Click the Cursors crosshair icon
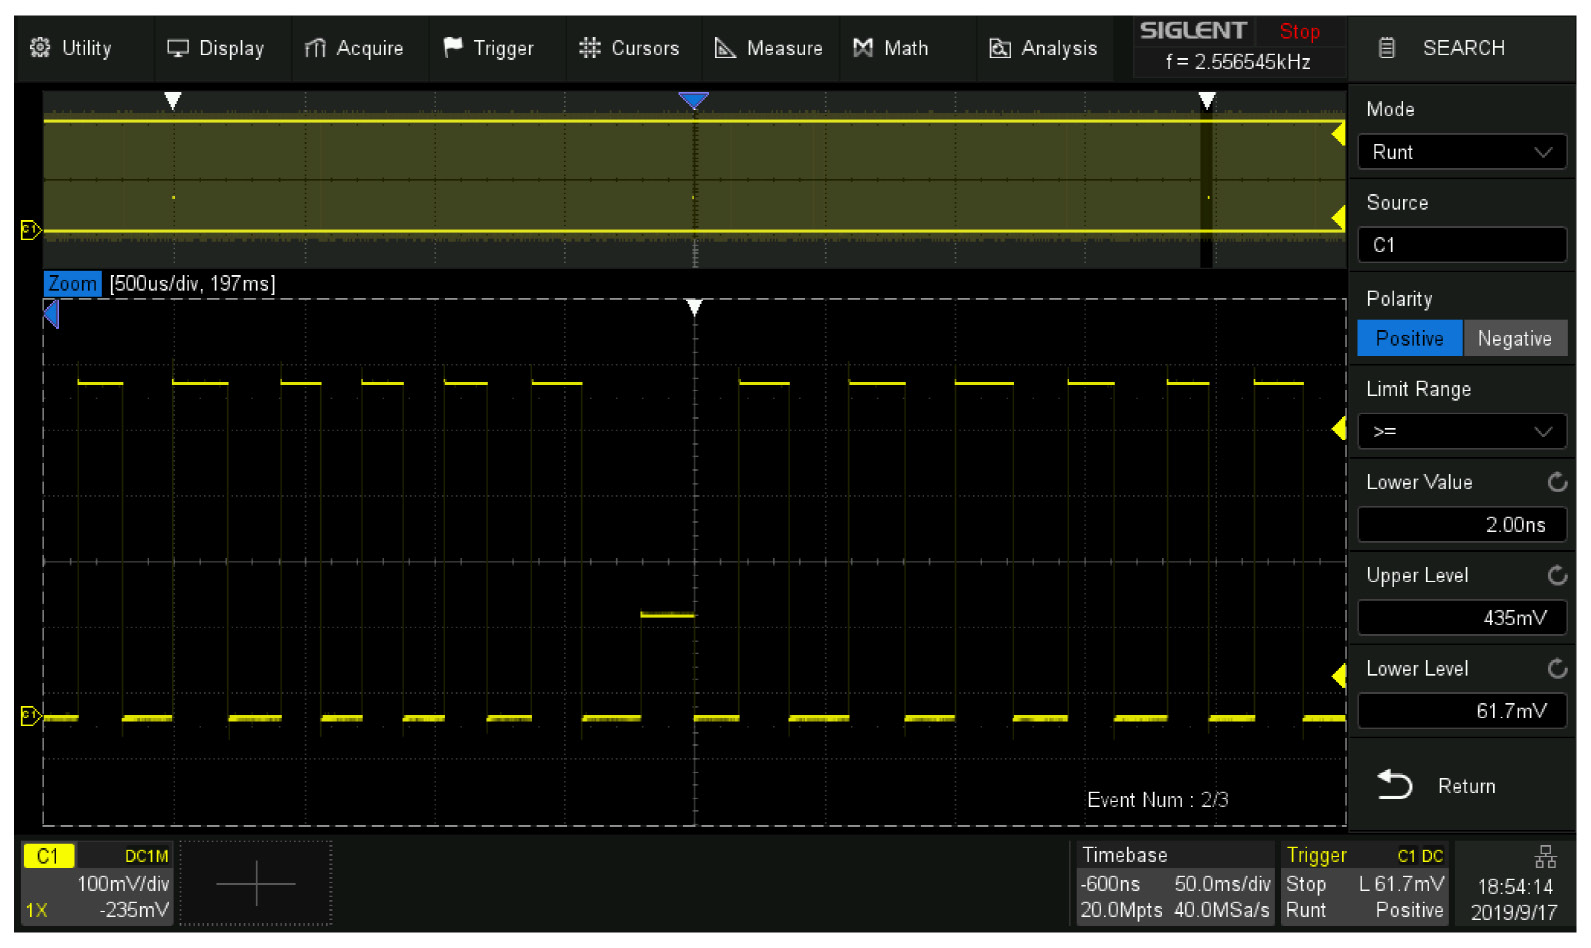 pyautogui.click(x=590, y=48)
